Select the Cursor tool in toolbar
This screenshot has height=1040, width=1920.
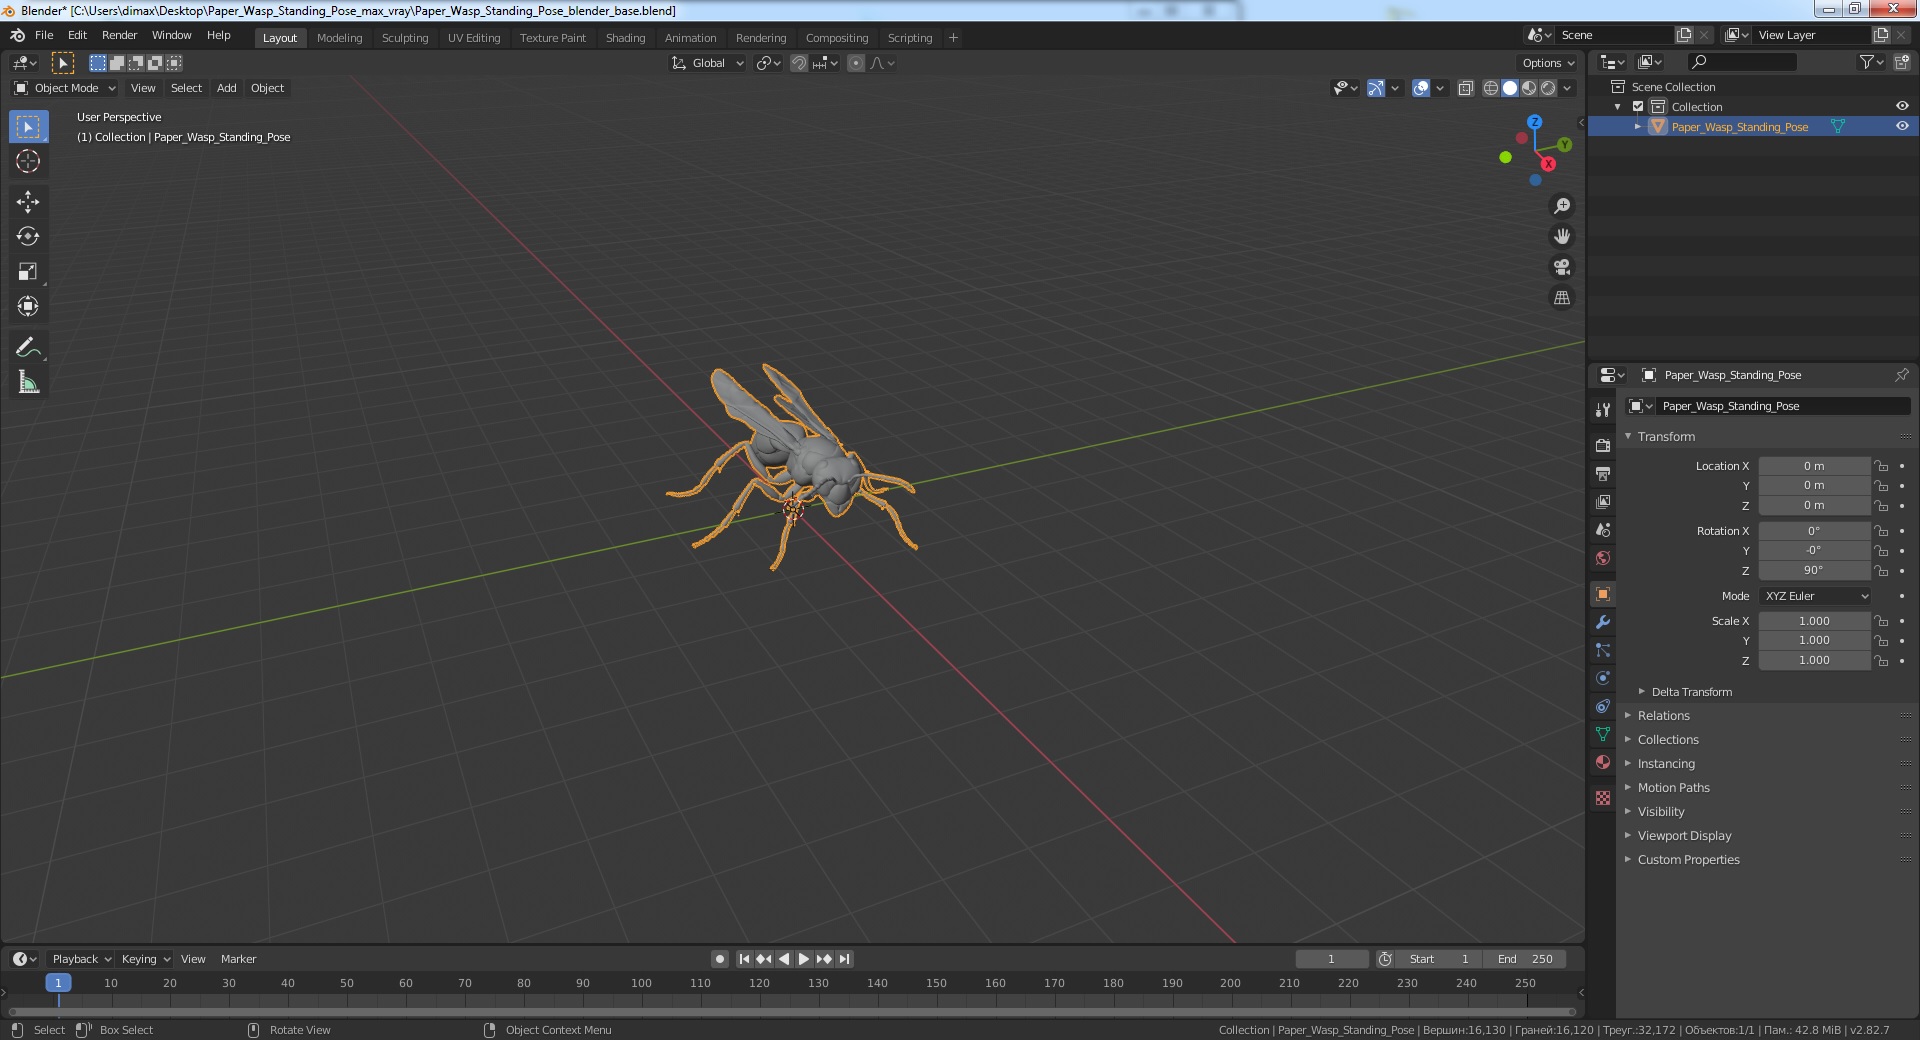click(x=28, y=161)
